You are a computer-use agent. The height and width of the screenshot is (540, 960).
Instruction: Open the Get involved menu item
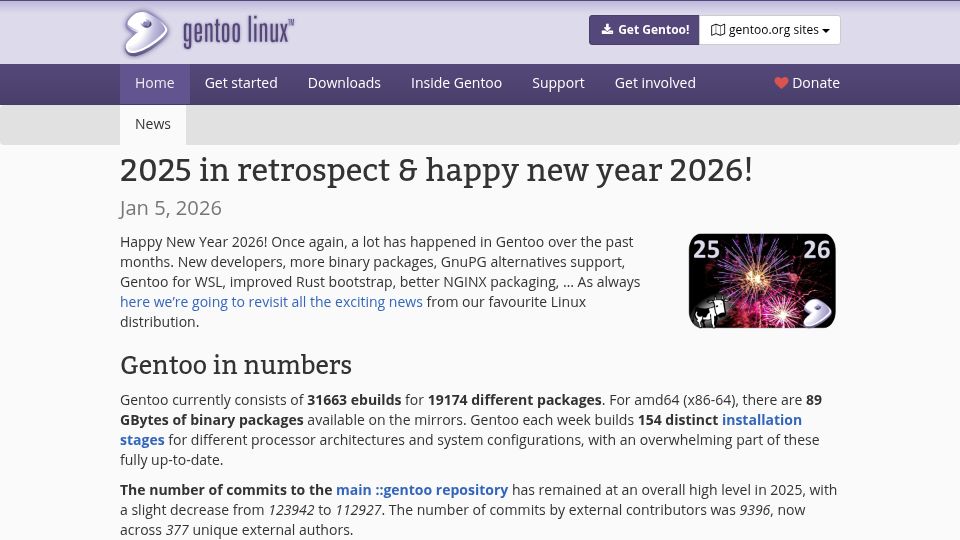[655, 83]
